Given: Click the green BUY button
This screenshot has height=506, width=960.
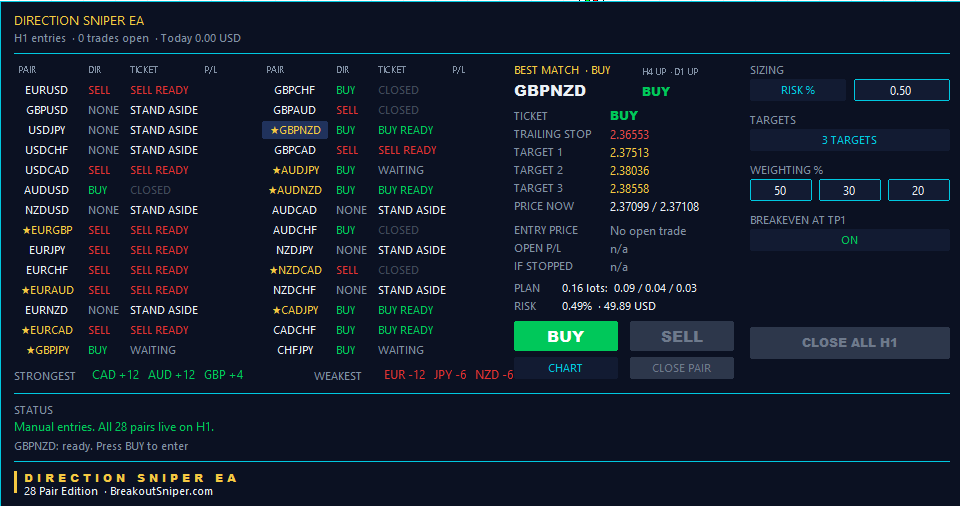Looking at the screenshot, I should pos(566,336).
